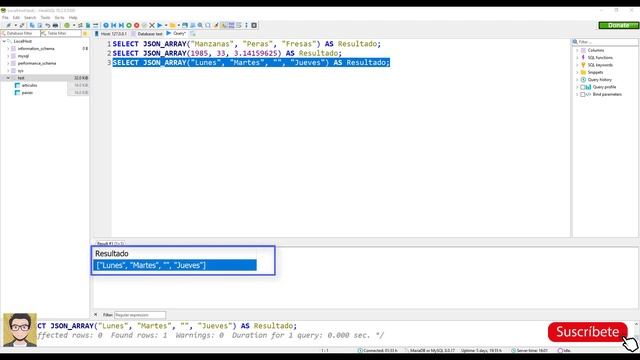Click the paste icon in toolbar
Screen dimensions: 640x360
coord(40,25)
